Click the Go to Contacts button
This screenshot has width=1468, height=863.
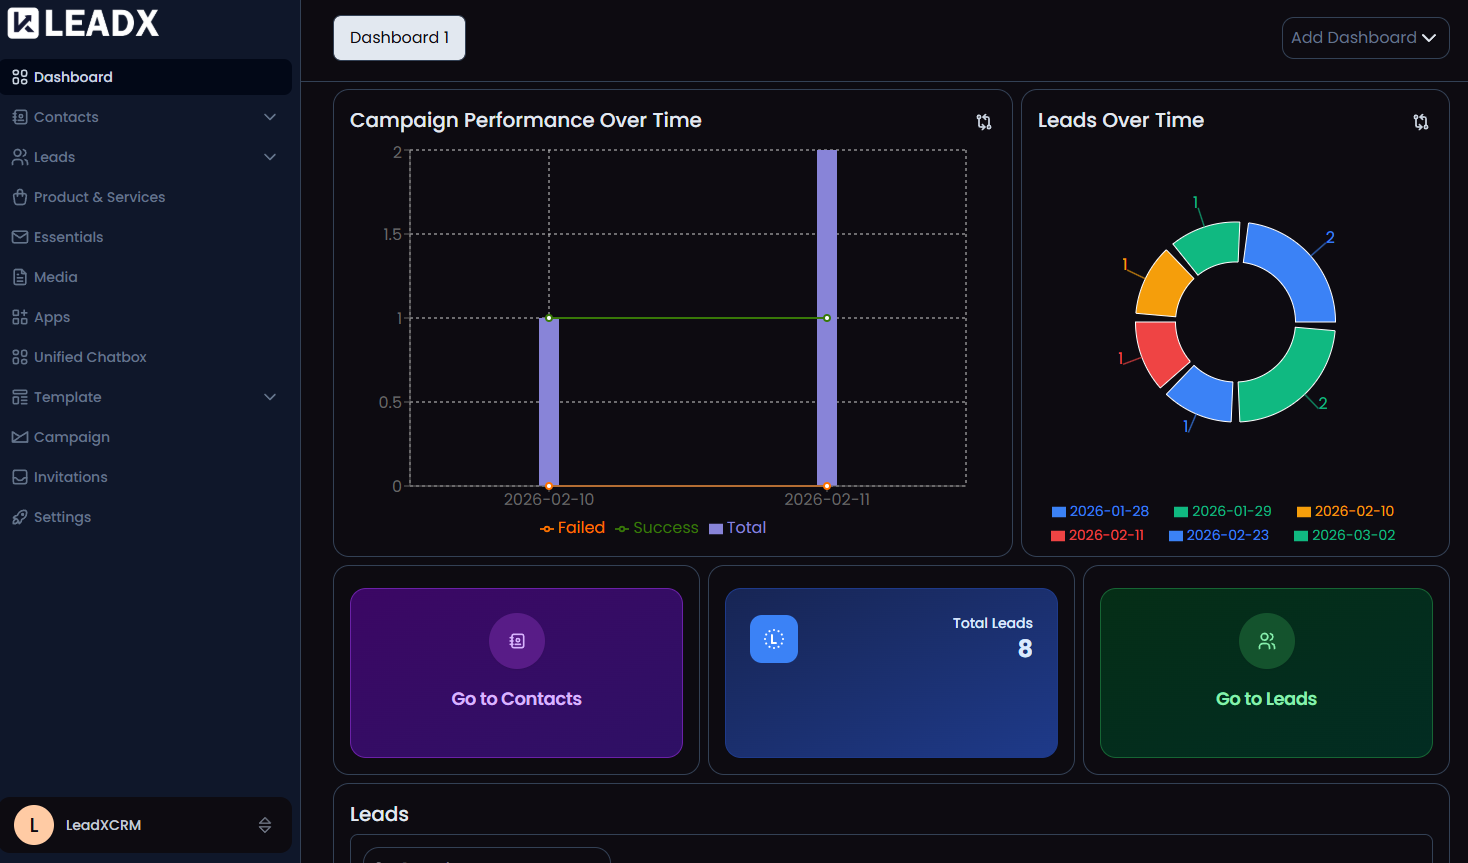[516, 698]
